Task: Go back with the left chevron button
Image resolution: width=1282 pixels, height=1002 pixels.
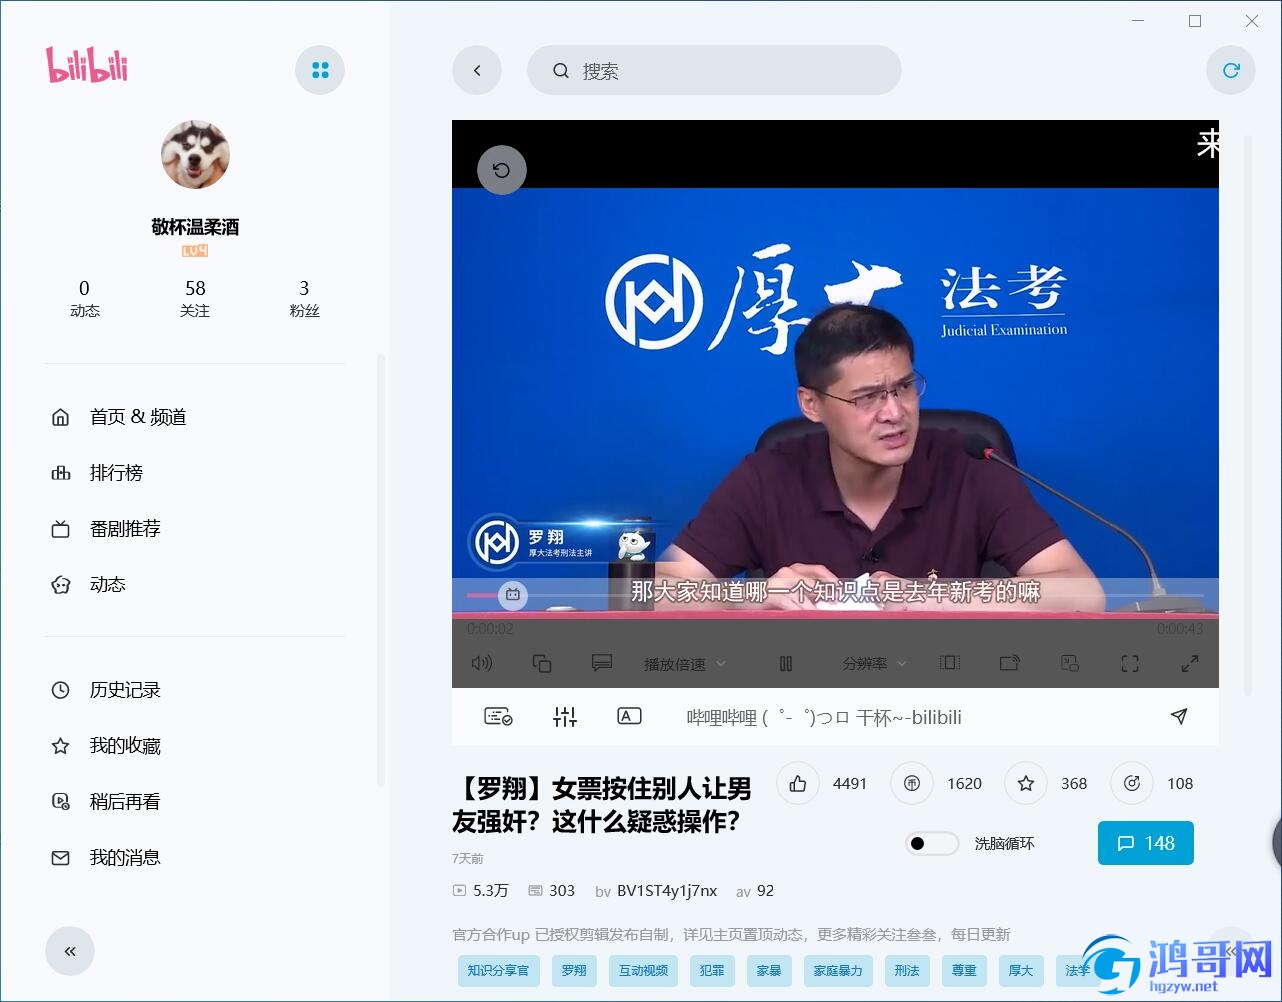Action: coord(477,70)
